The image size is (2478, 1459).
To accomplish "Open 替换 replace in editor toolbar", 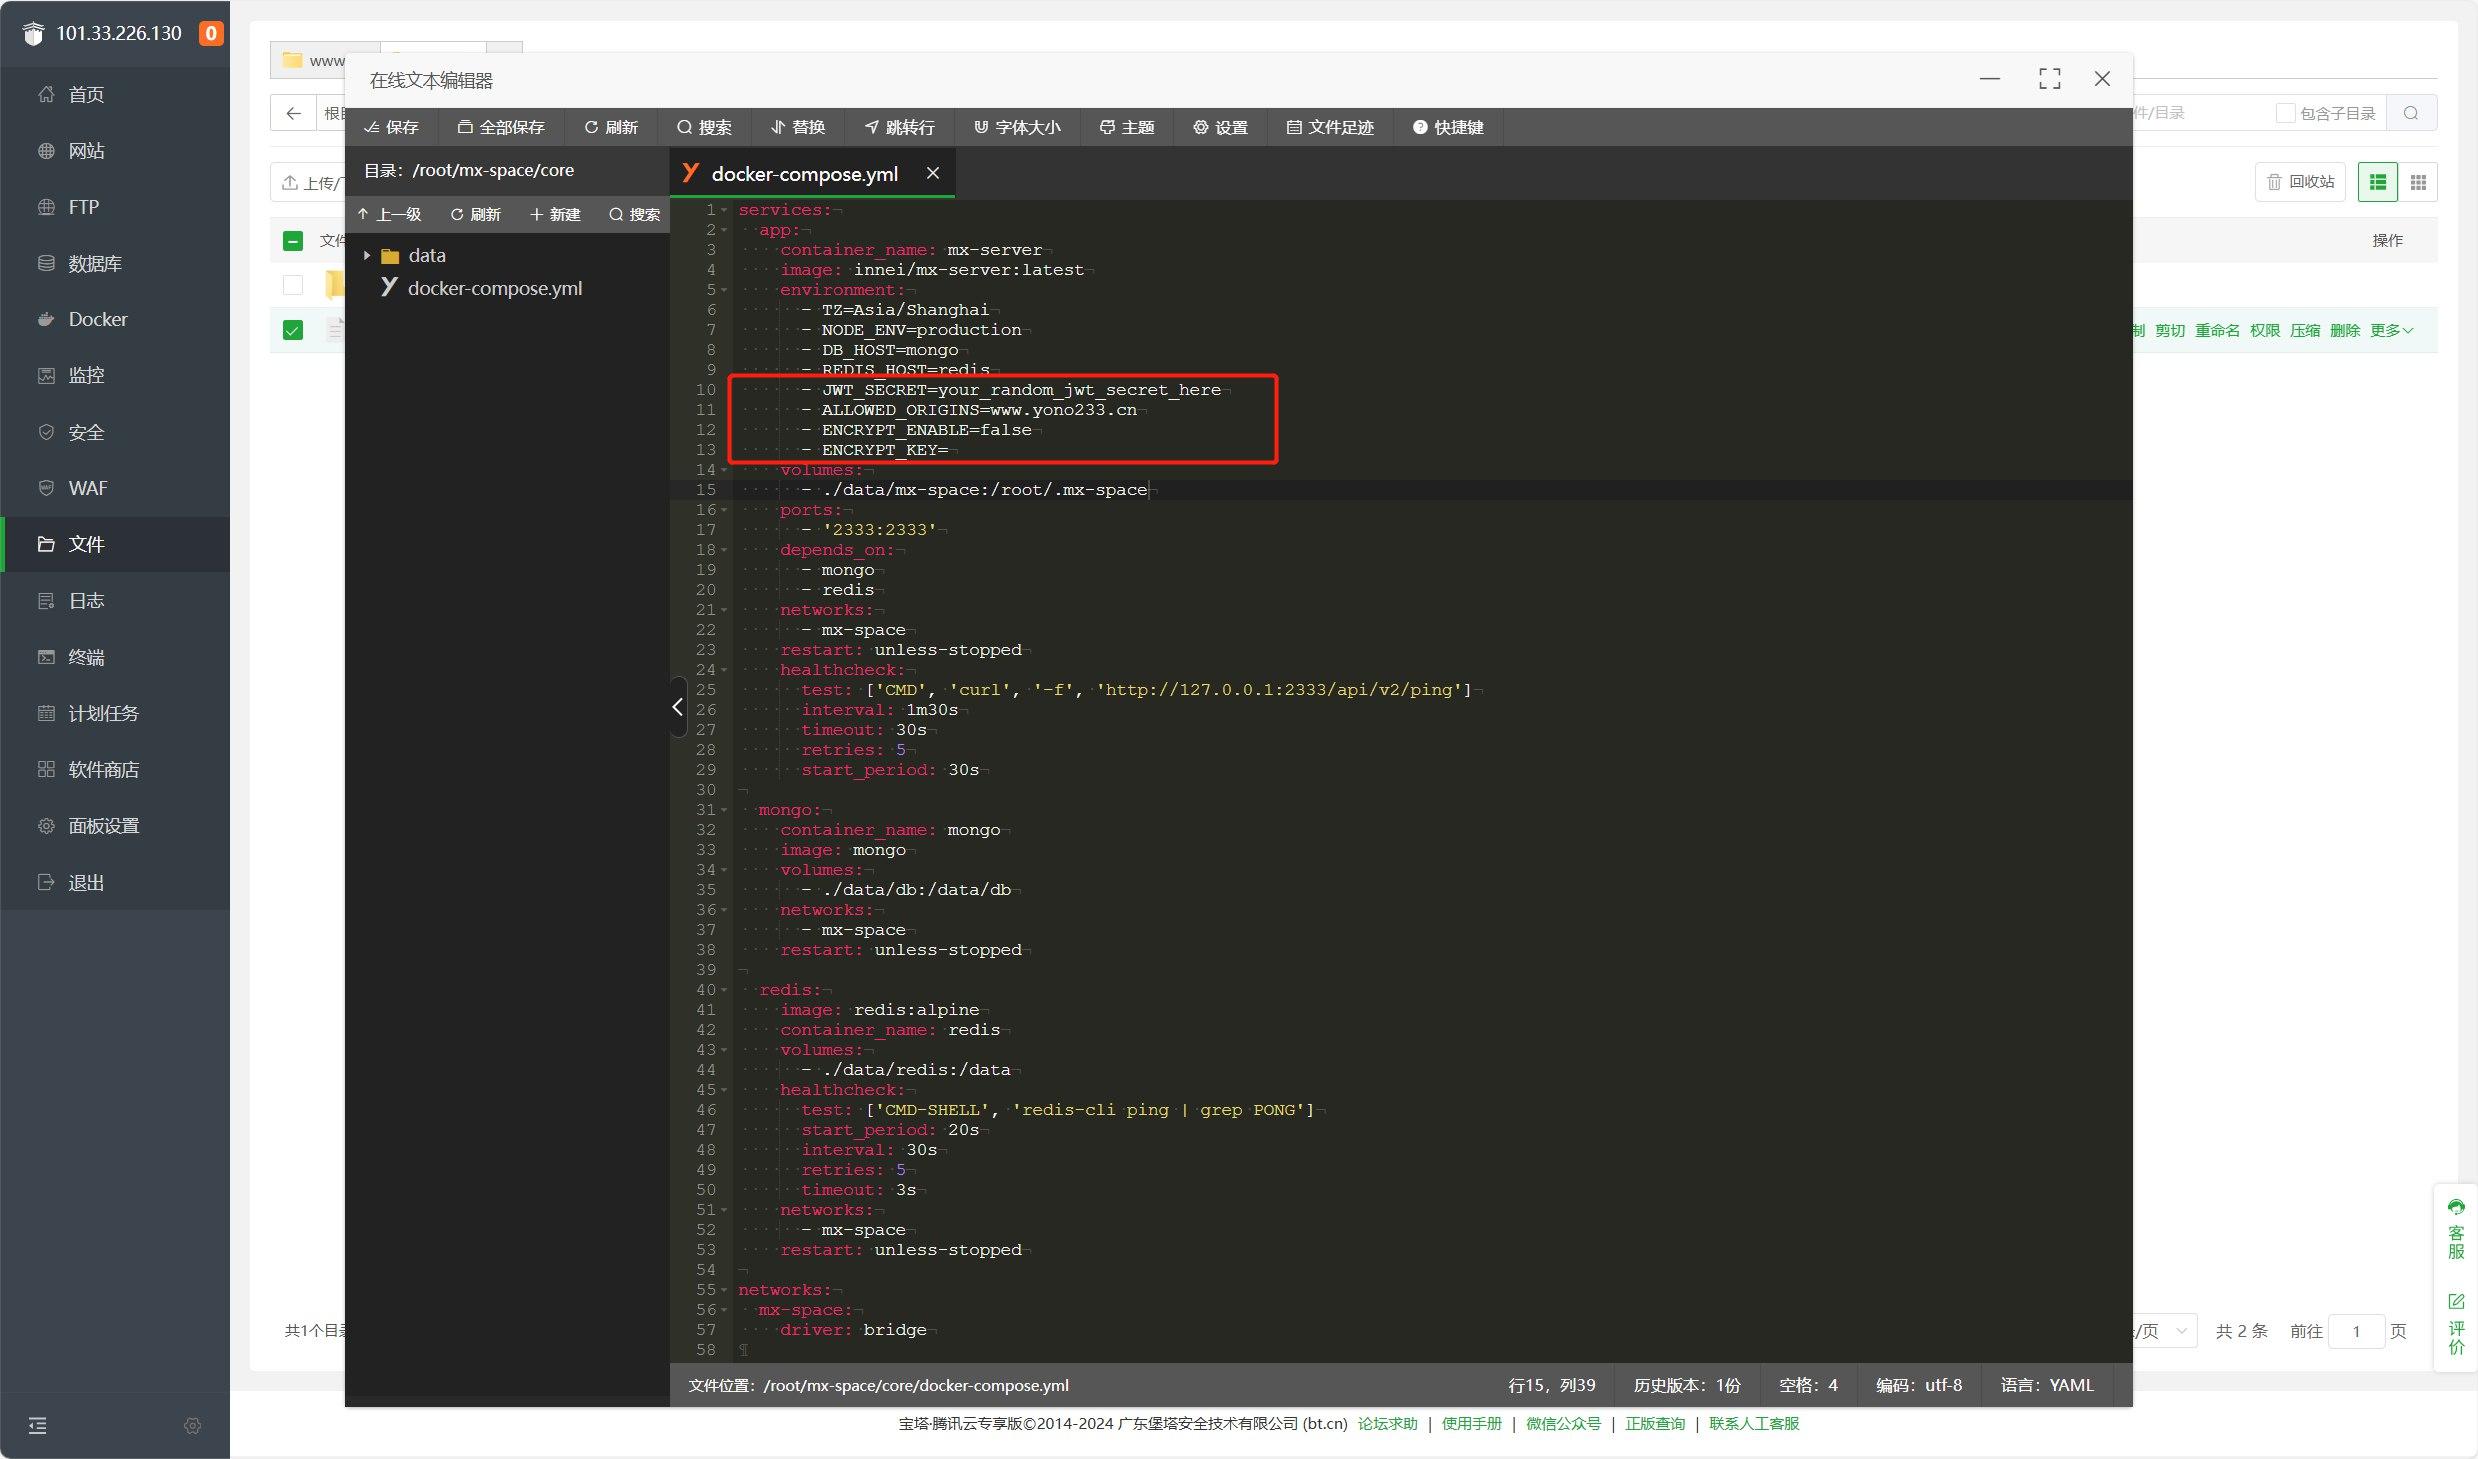I will pyautogui.click(x=798, y=127).
